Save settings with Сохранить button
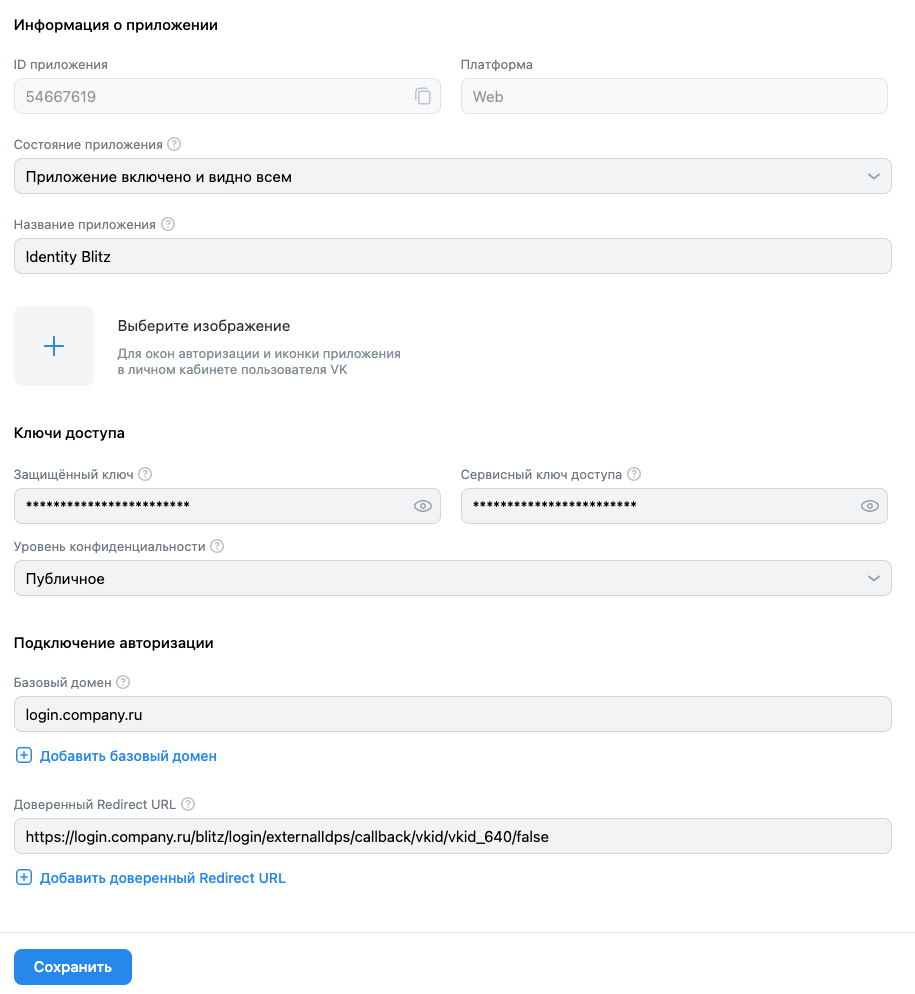Image resolution: width=915 pixels, height=994 pixels. point(73,967)
